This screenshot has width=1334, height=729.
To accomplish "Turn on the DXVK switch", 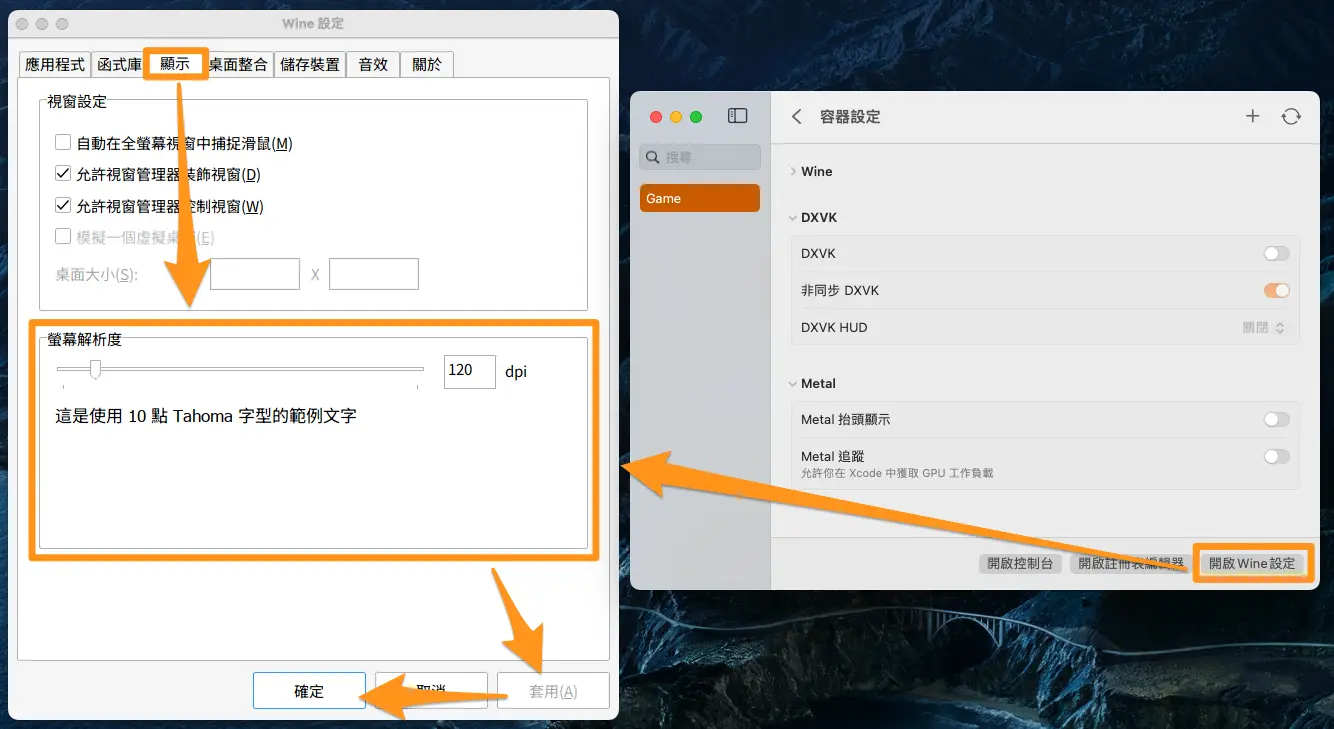I will [x=1276, y=254].
